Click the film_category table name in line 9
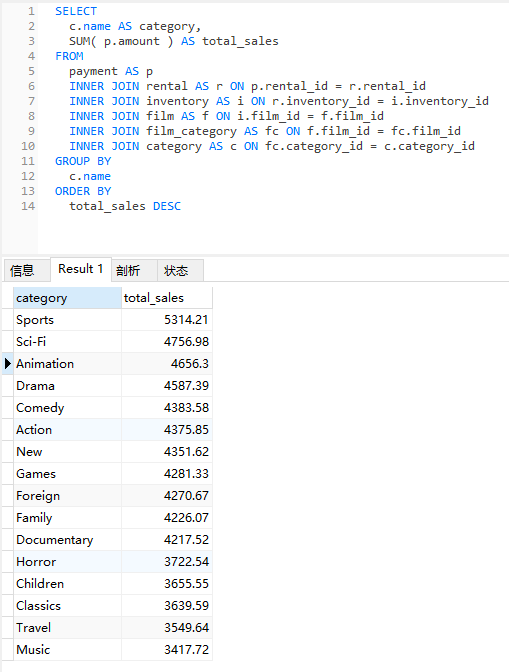The height and width of the screenshot is (672, 509). pyautogui.click(x=191, y=131)
